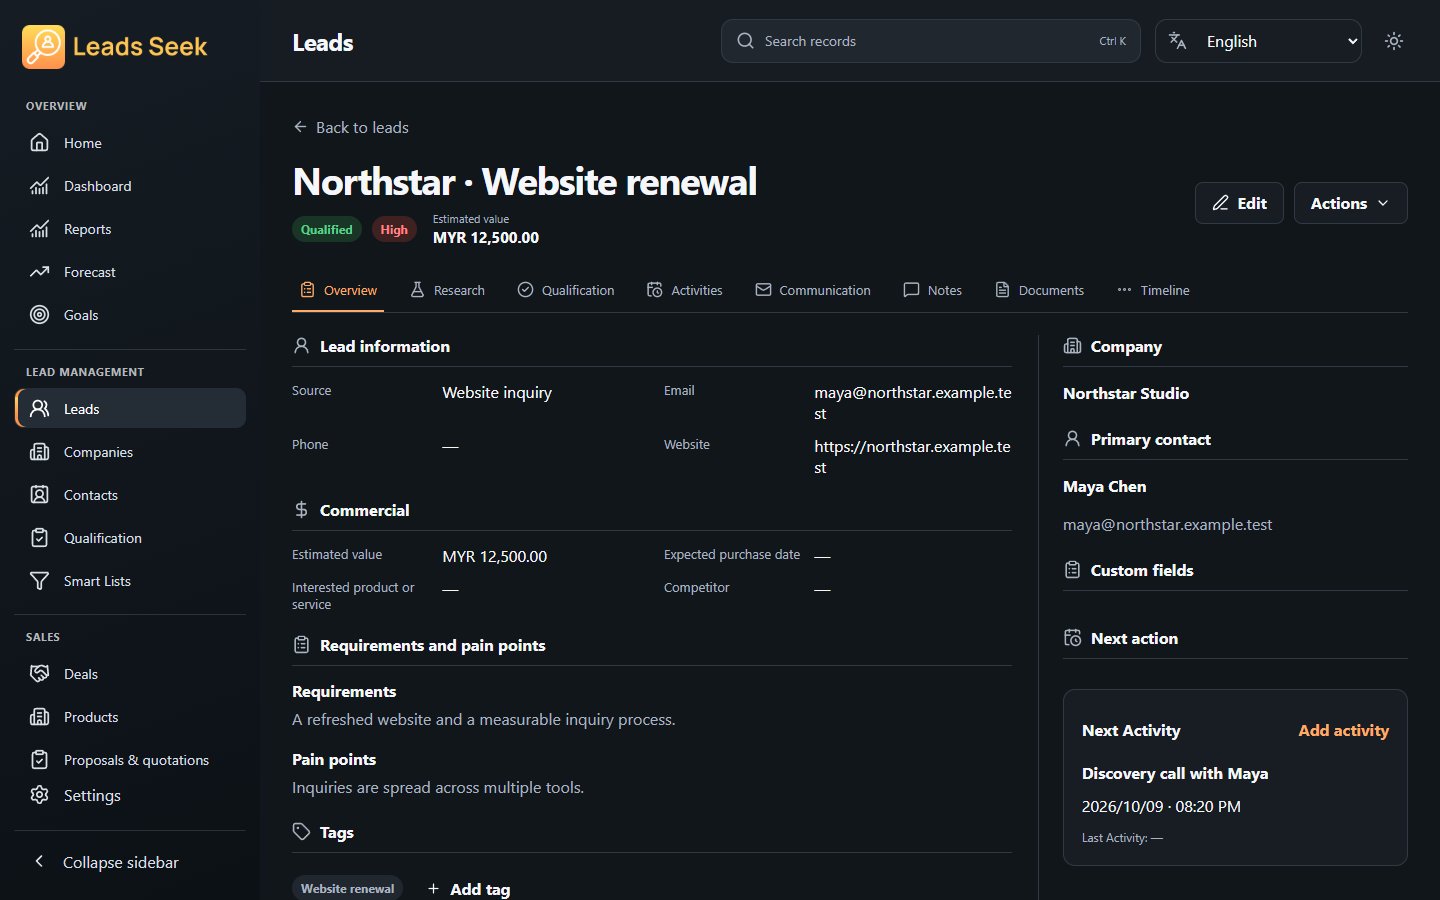Open the Documents tab
The width and height of the screenshot is (1440, 900).
pyautogui.click(x=1040, y=290)
